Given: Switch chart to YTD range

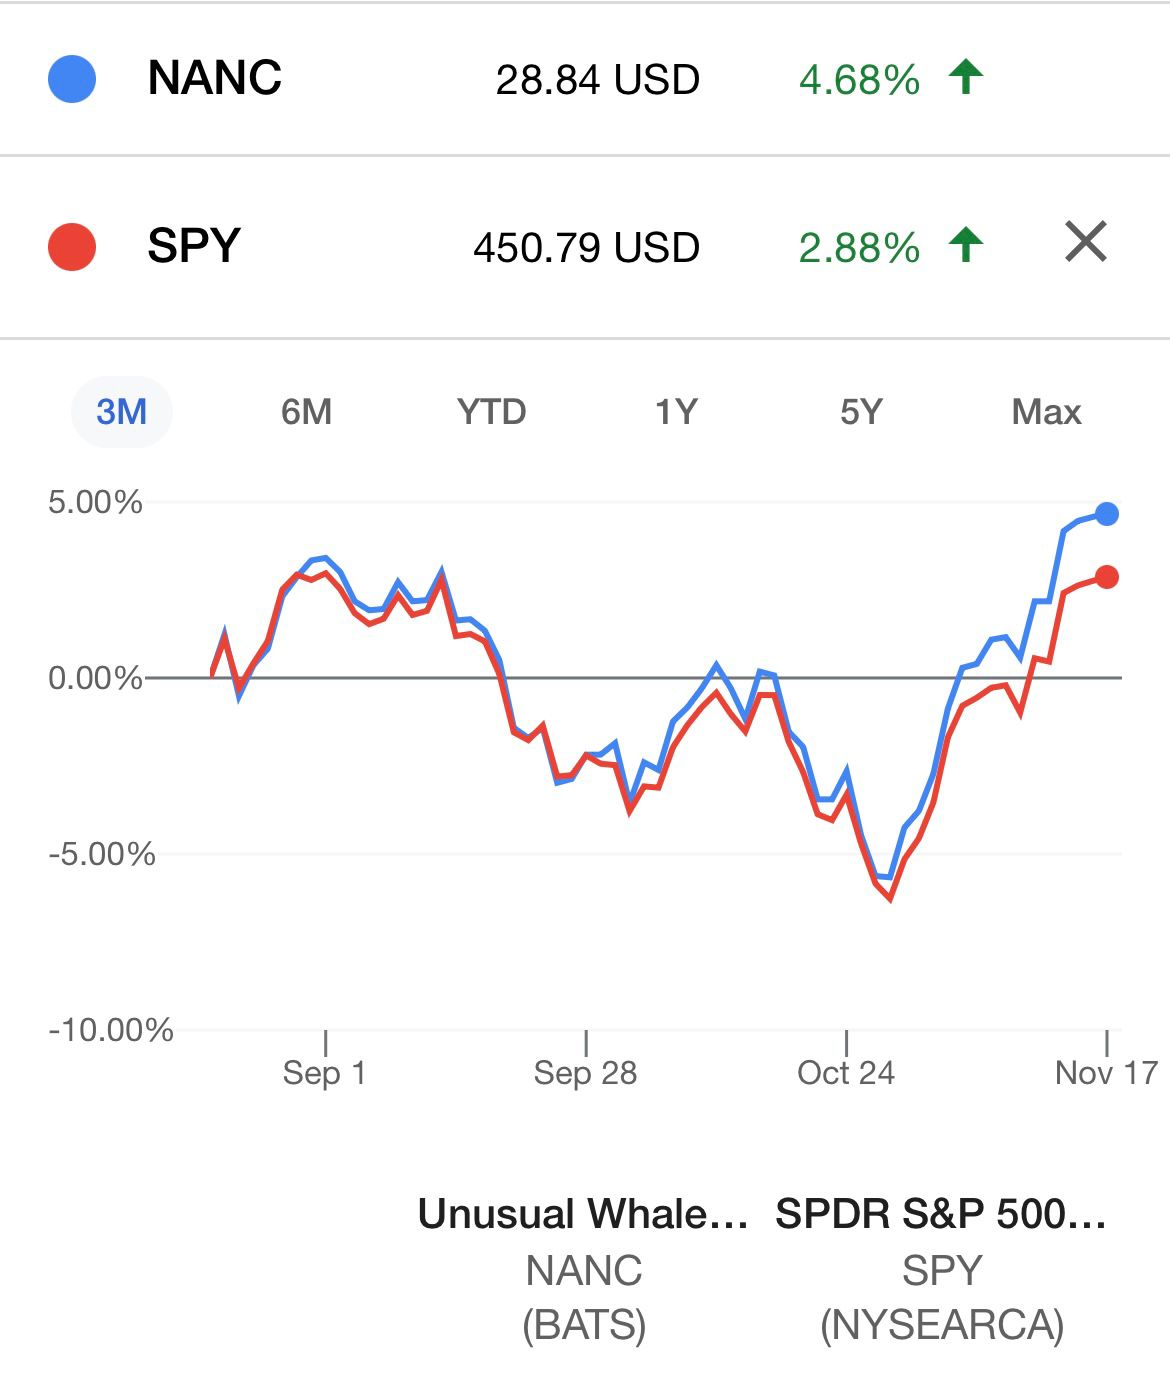Looking at the screenshot, I should 491,412.
